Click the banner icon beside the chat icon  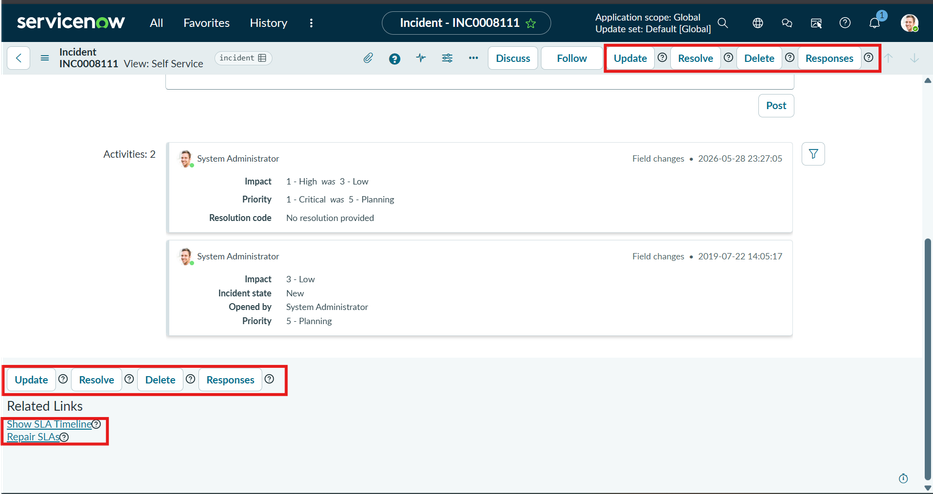816,23
